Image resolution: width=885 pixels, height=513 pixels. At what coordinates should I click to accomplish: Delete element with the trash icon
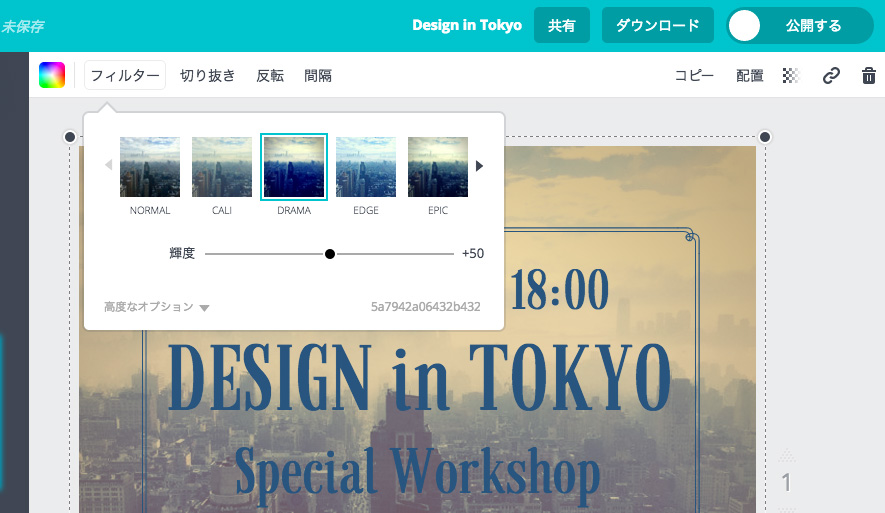coord(869,75)
